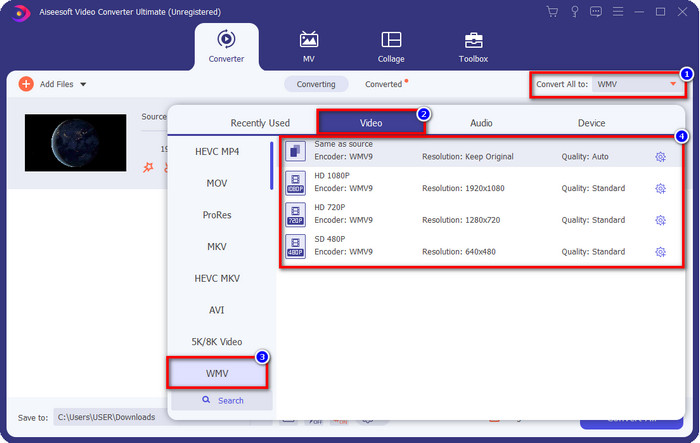
Task: Expand the Add Files dropdown arrow
Action: [83, 84]
